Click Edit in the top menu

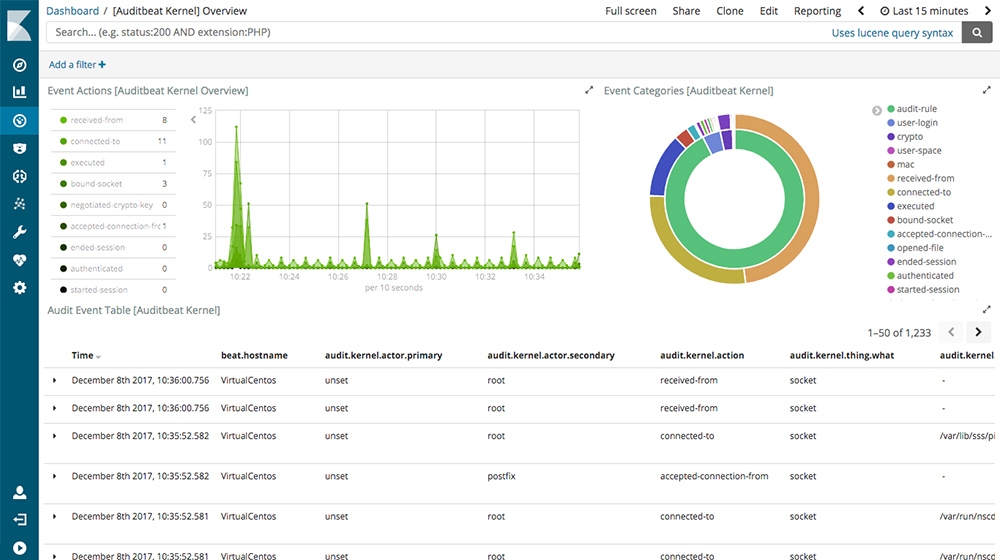pyautogui.click(x=768, y=11)
